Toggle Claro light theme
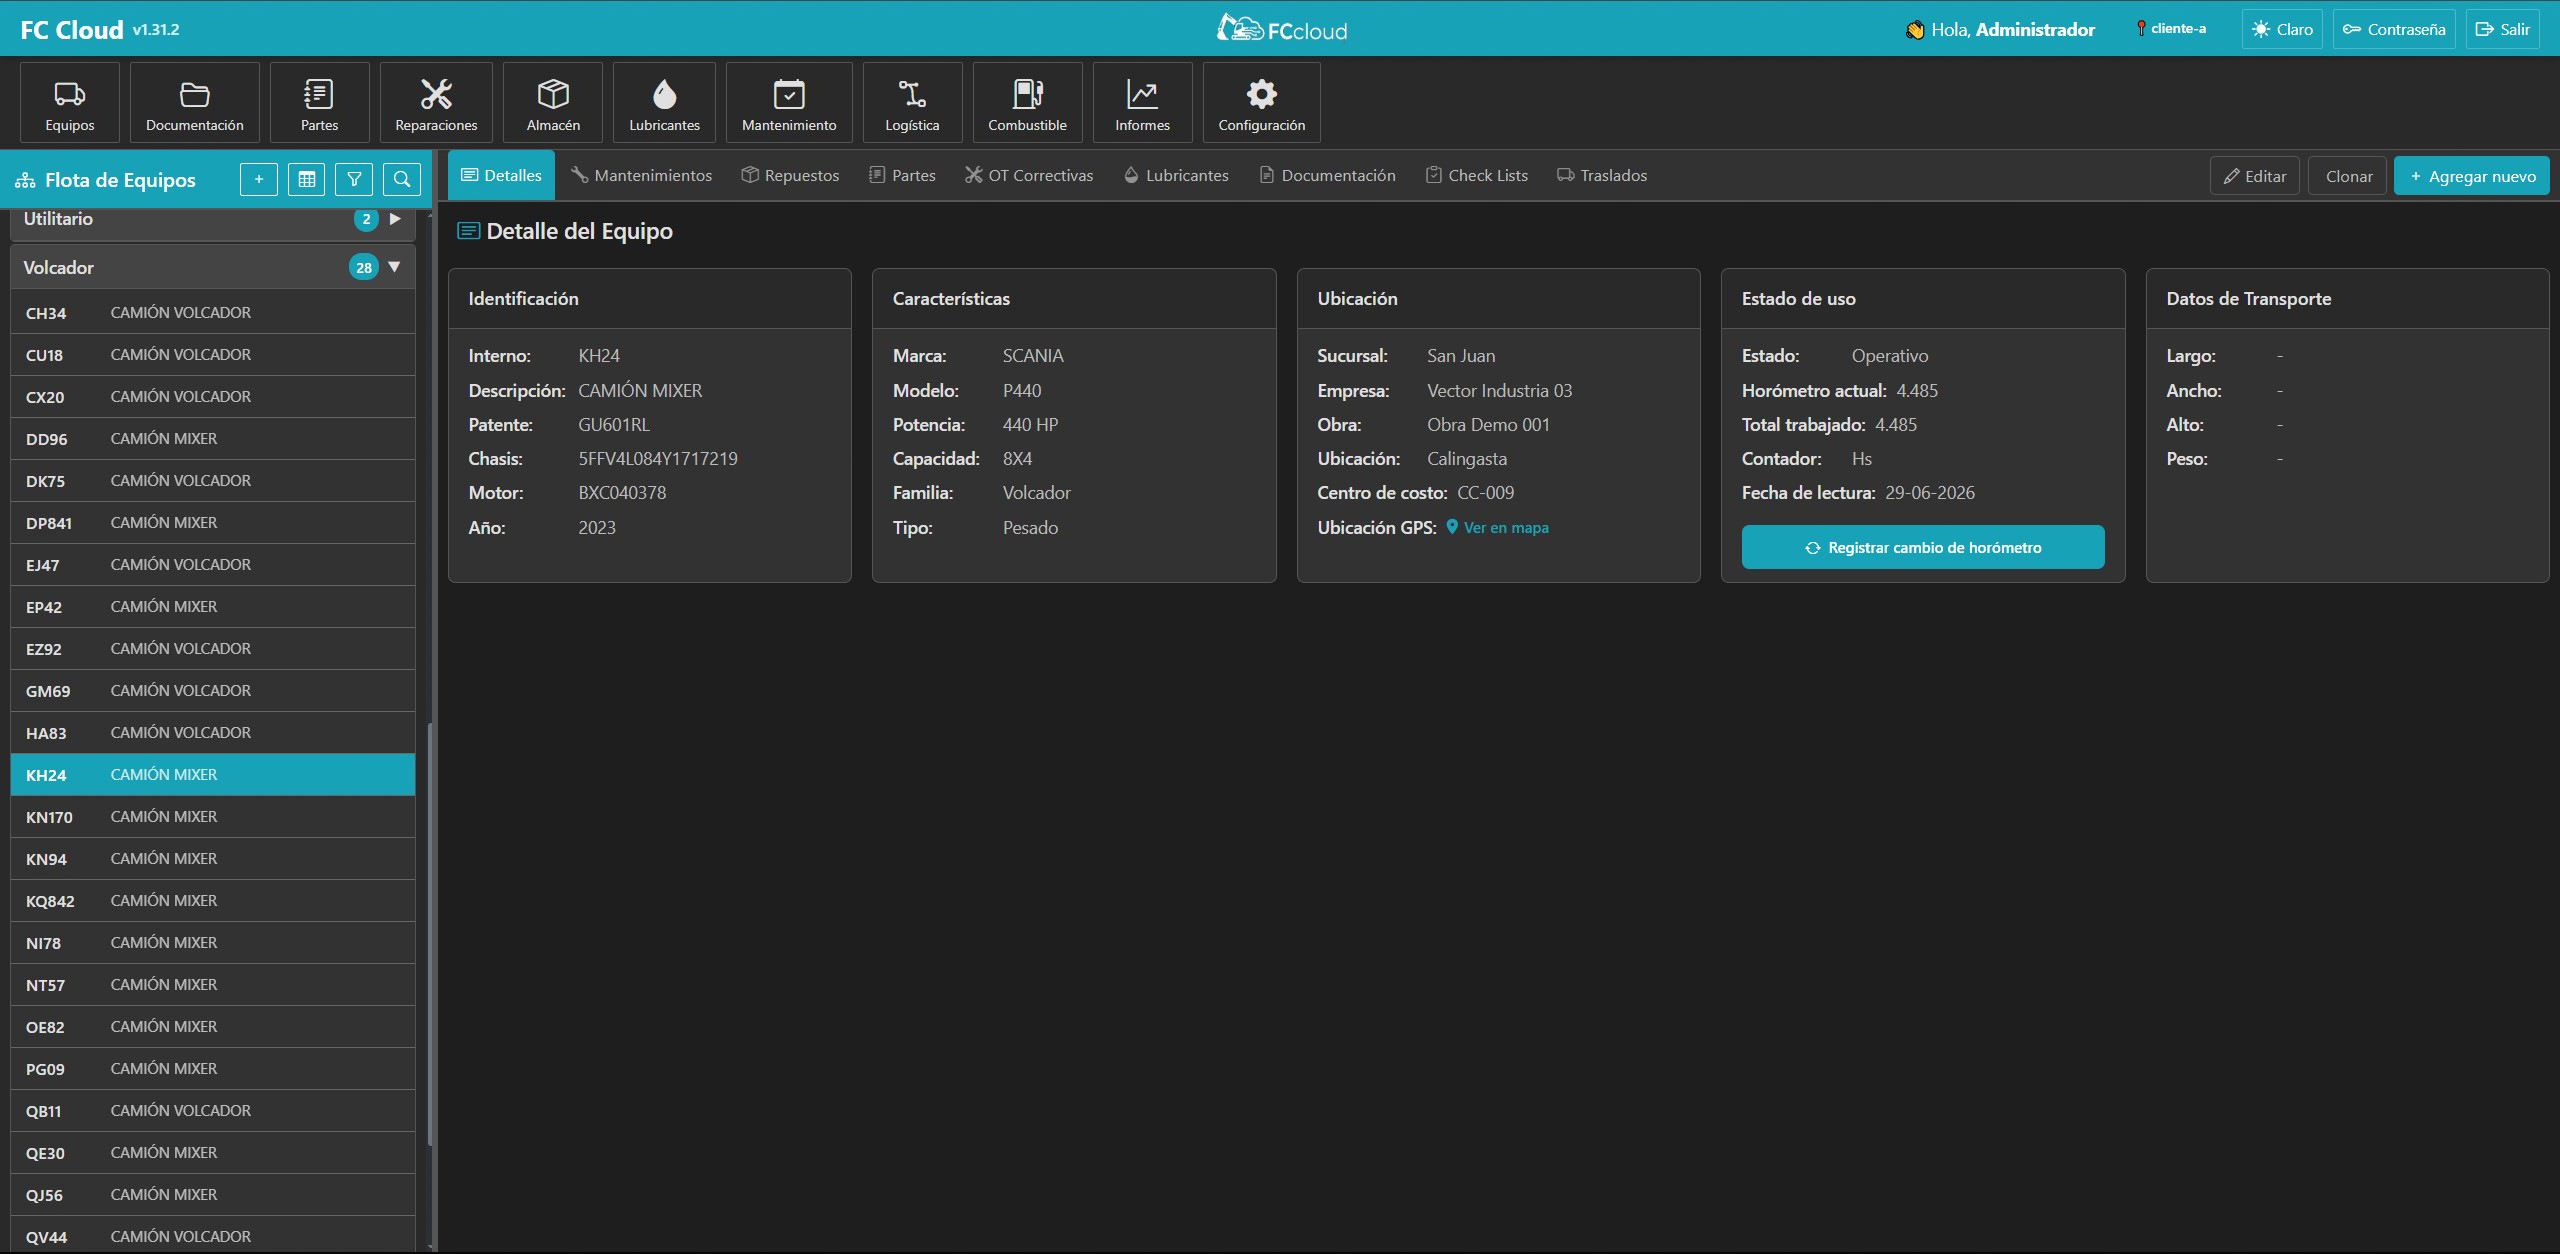 pos(2282,29)
